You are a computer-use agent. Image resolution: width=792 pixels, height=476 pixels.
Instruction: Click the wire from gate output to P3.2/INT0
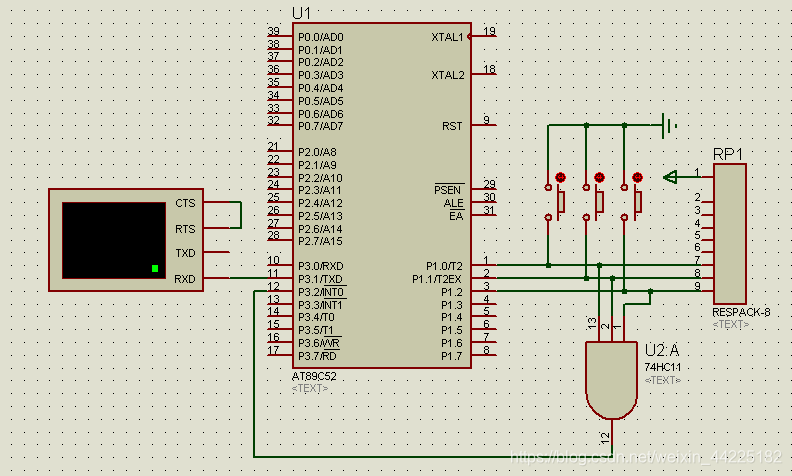click(x=432, y=456)
